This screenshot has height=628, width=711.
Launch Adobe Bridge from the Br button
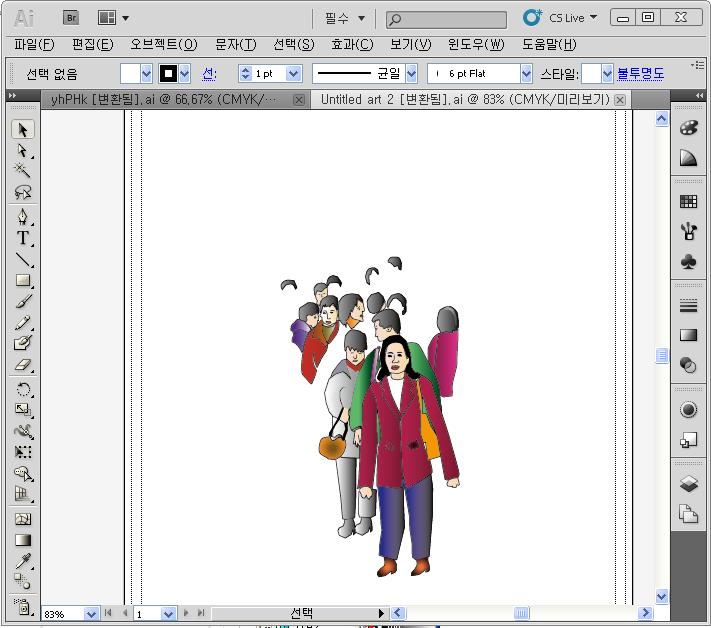coord(71,18)
